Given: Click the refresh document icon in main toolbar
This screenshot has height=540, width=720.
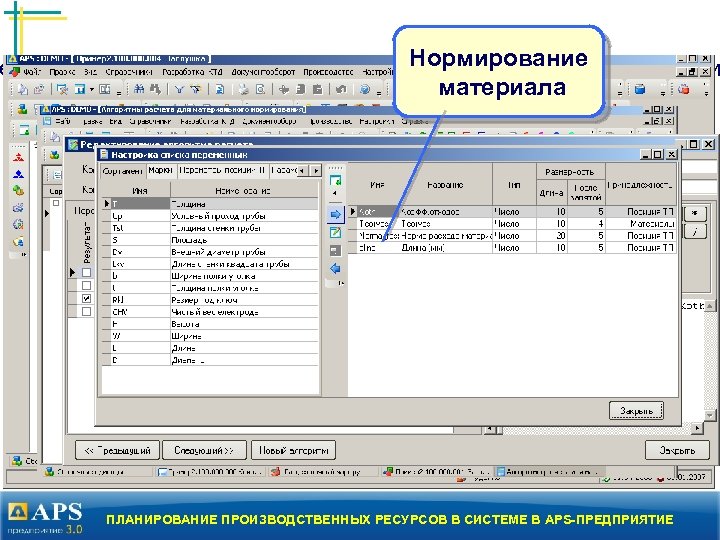Looking at the screenshot, I should click(219, 89).
